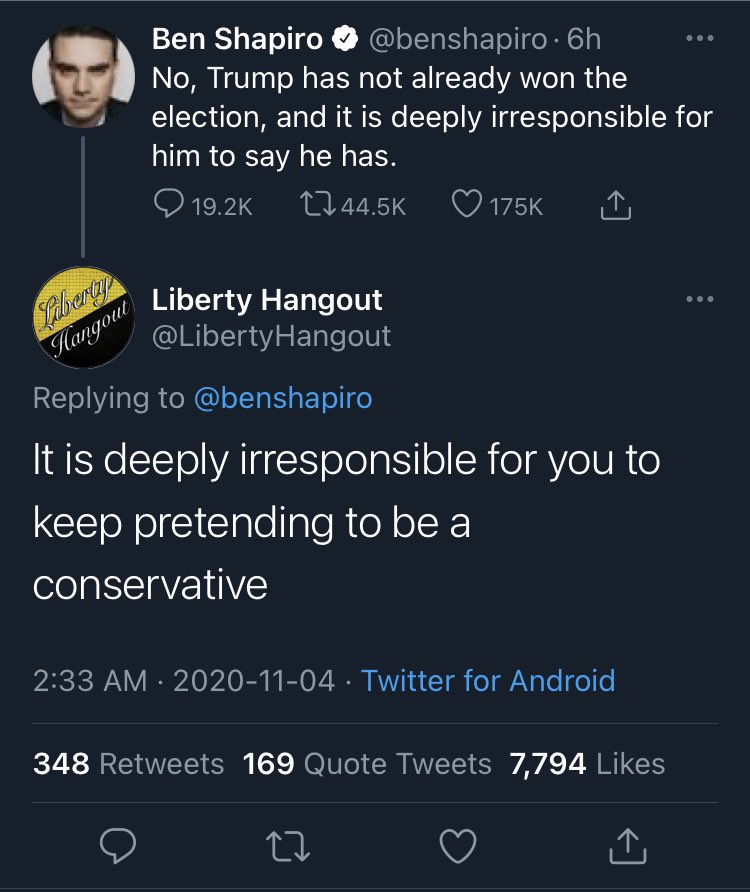View the 7,794 Likes list

587,764
